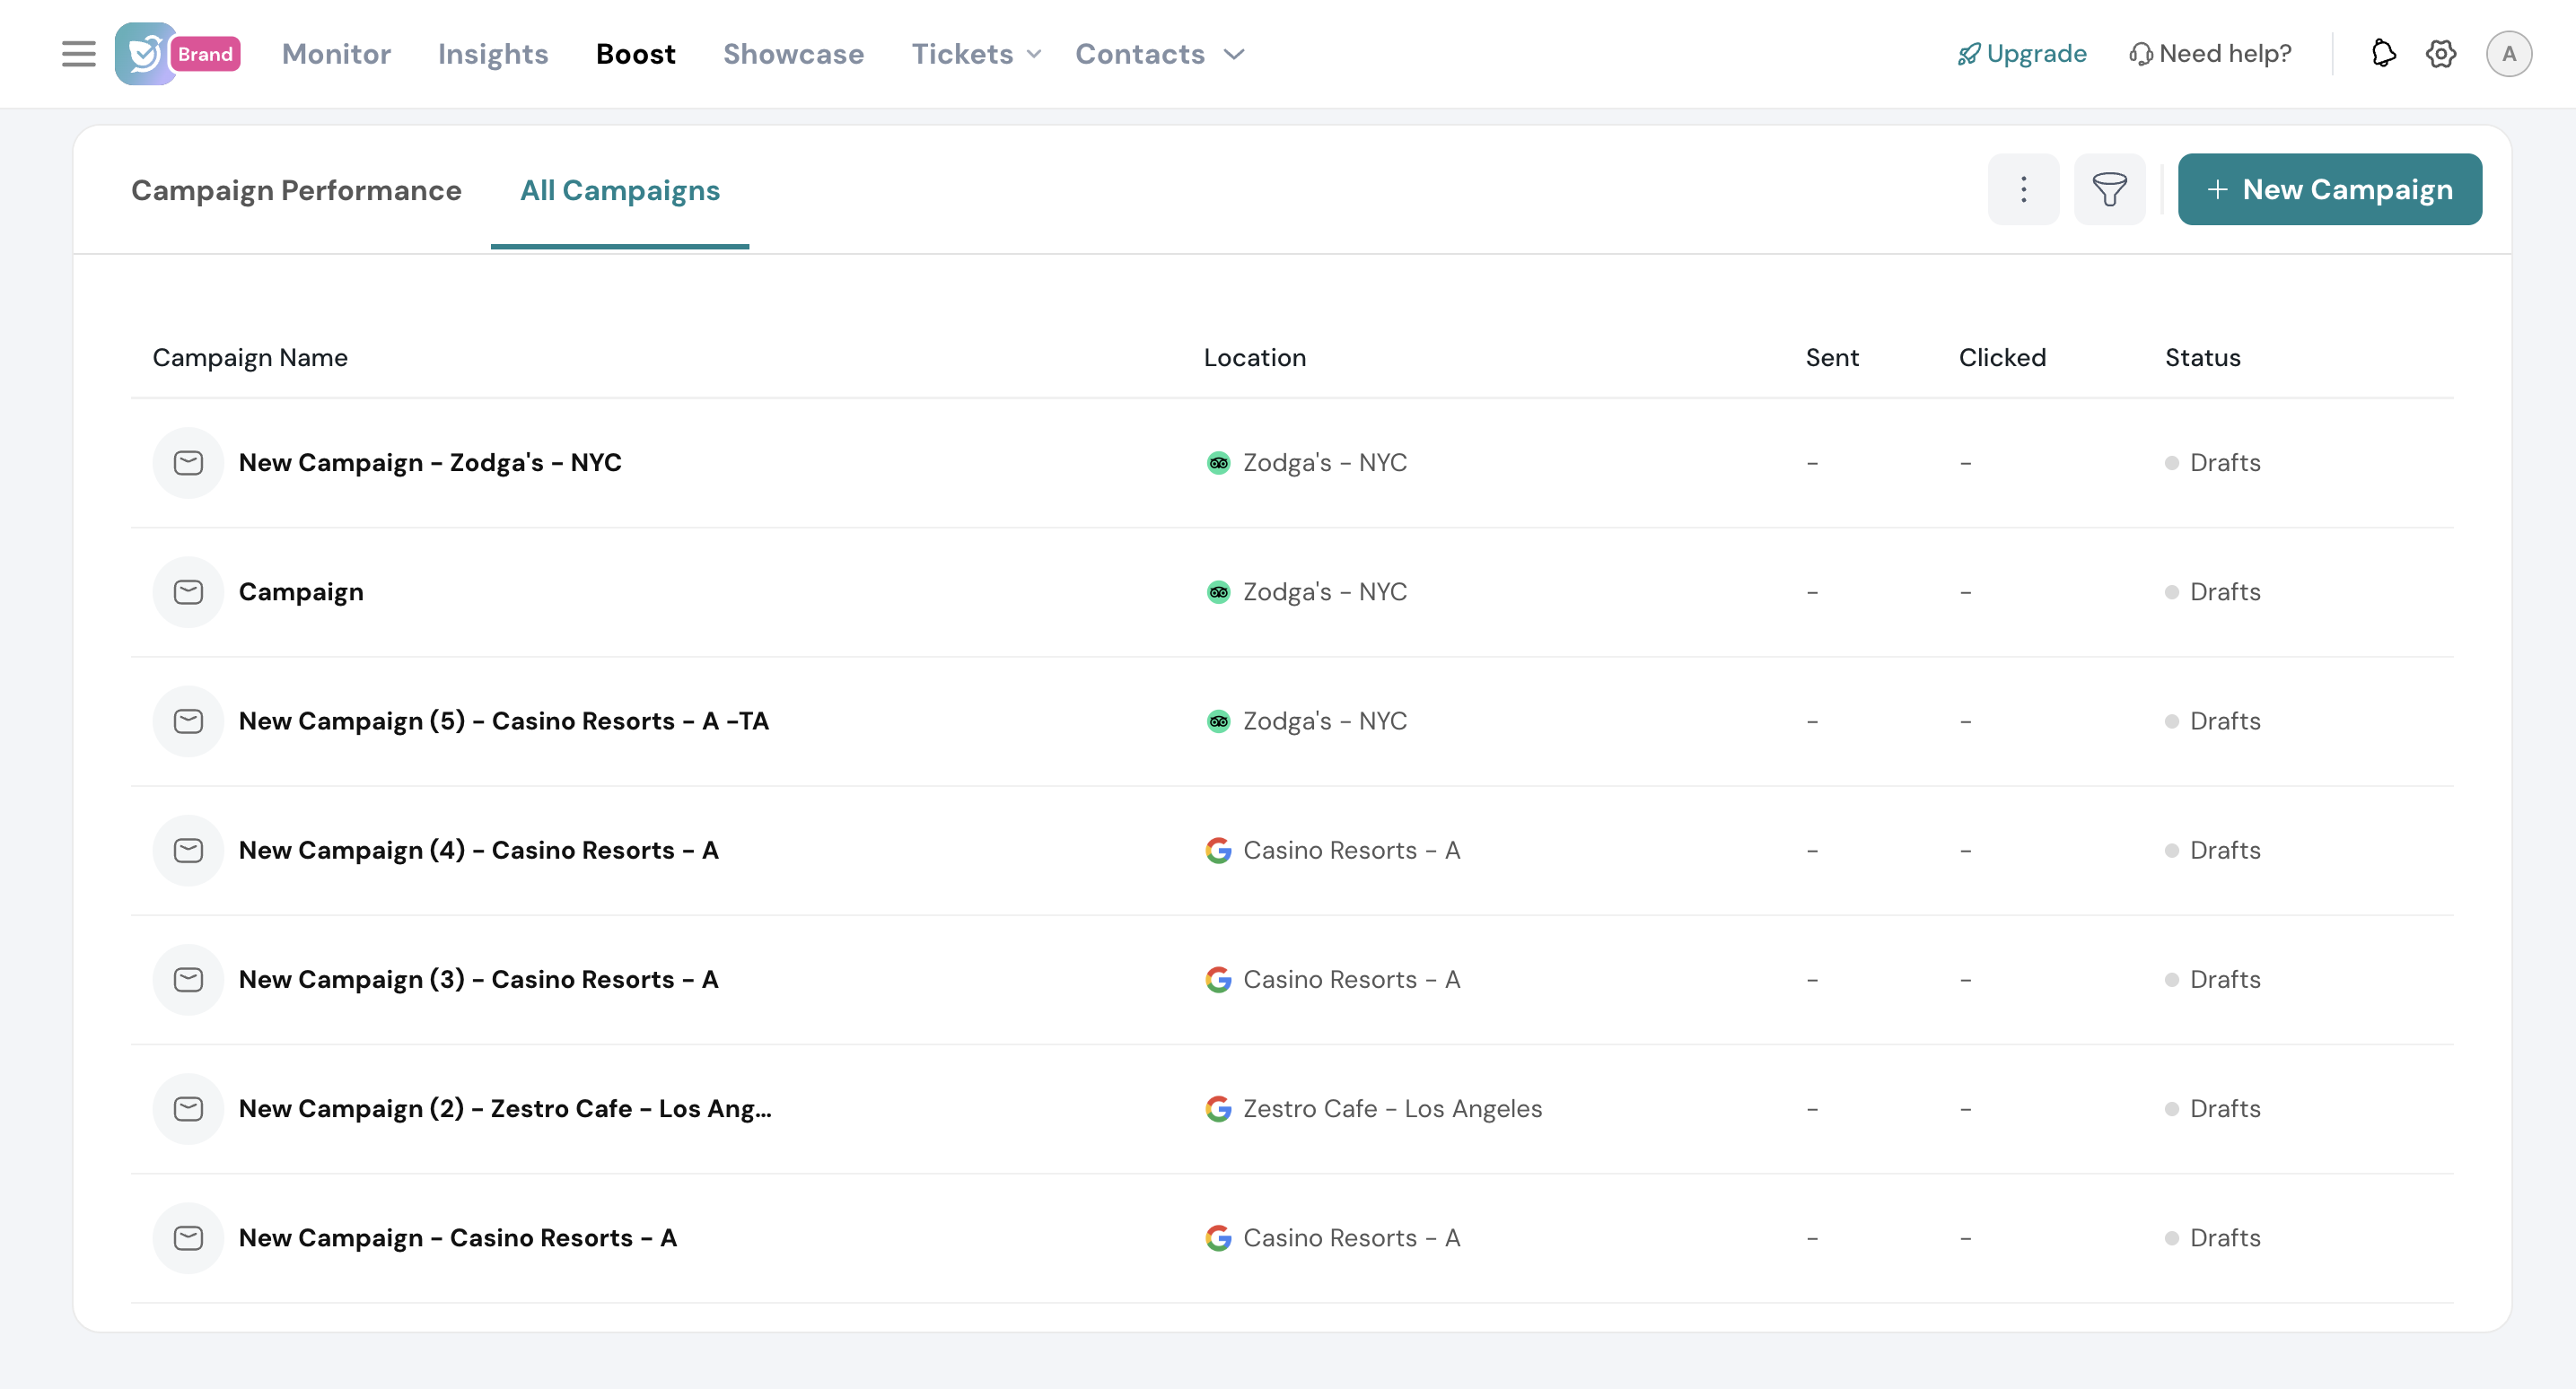
Task: Click the Upgrade link
Action: (x=2021, y=54)
